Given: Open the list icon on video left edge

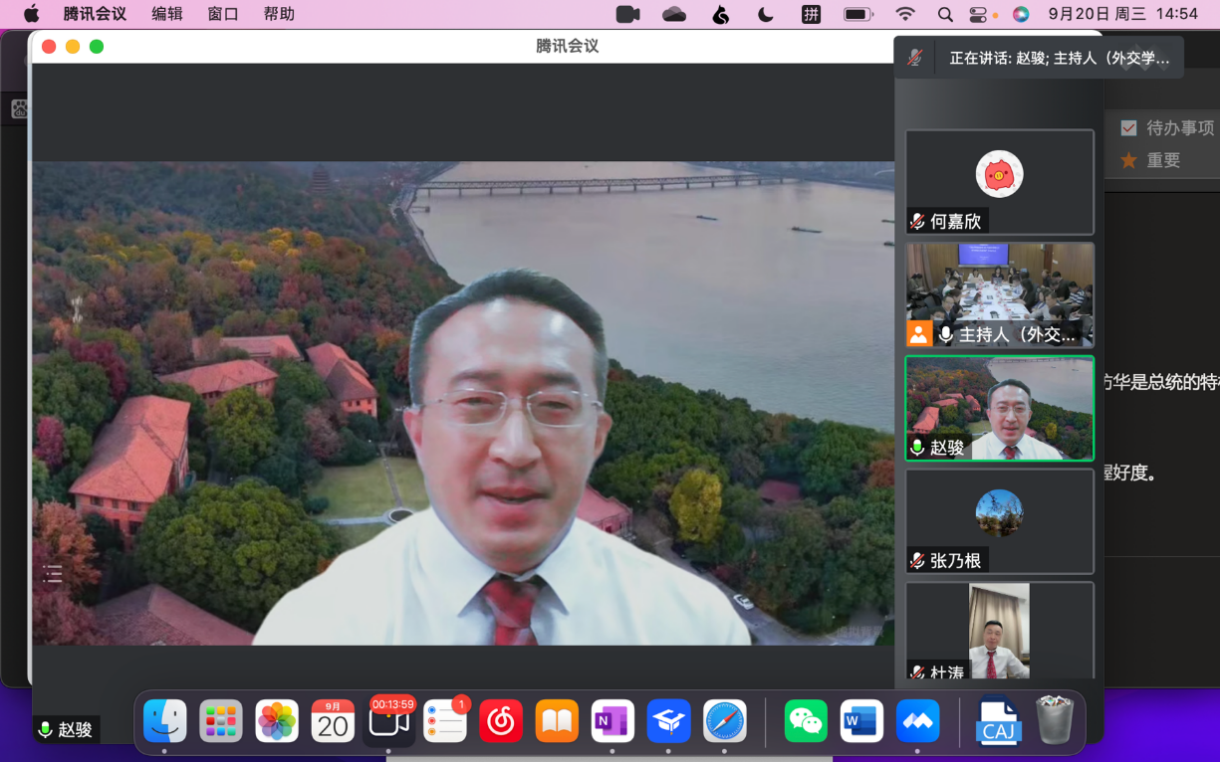Looking at the screenshot, I should pos(53,573).
